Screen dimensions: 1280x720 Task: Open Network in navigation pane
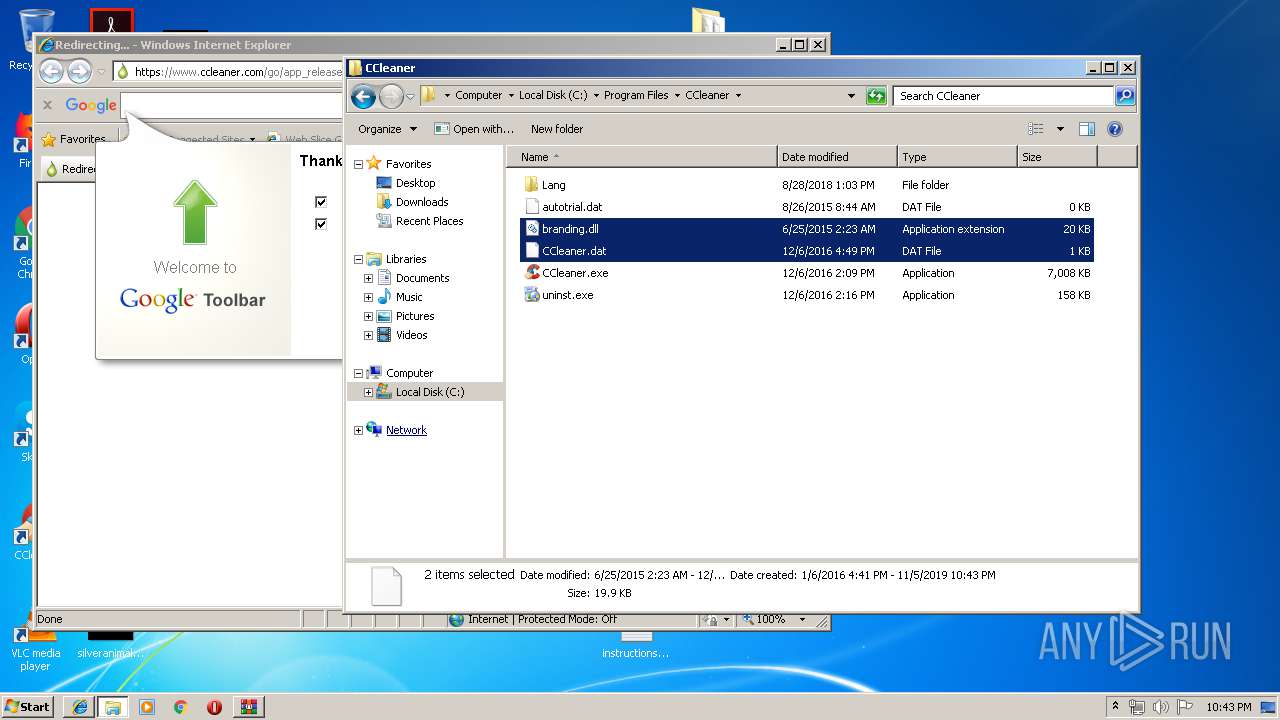(406, 430)
